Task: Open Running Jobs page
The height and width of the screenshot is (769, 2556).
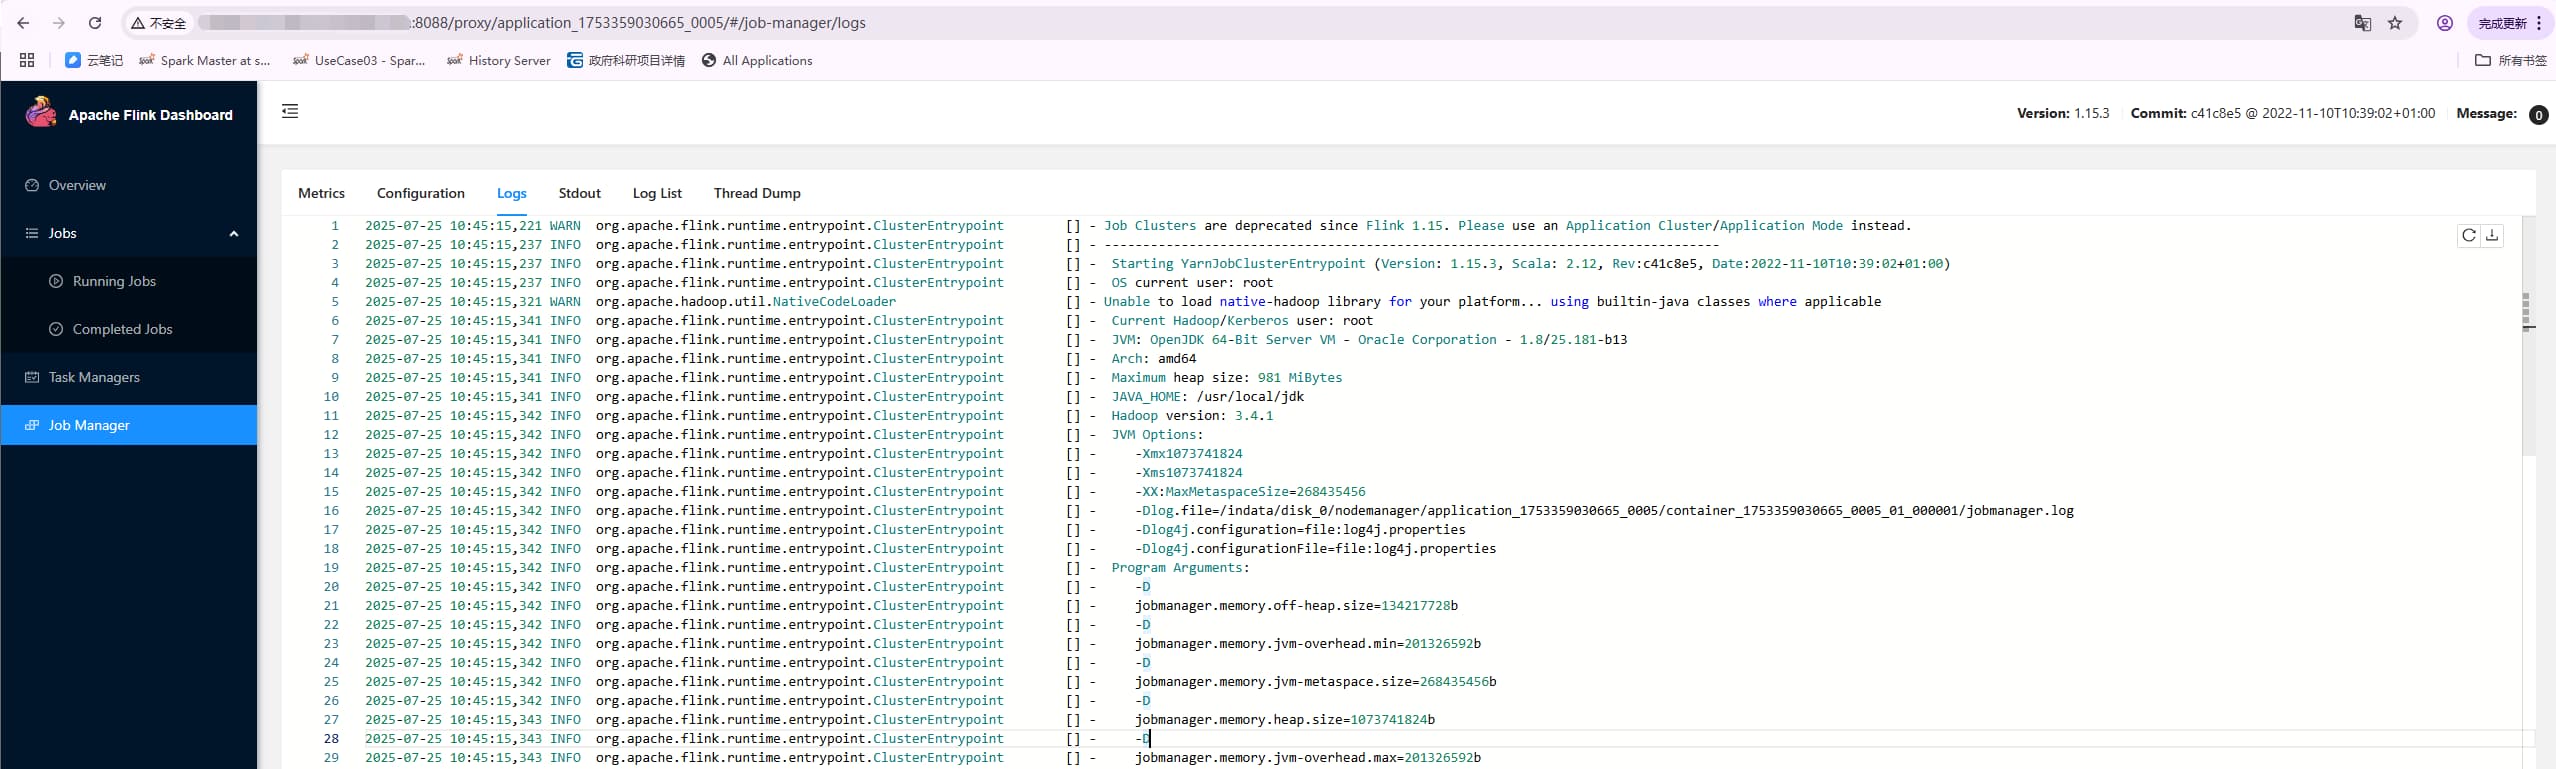Action: (129, 281)
